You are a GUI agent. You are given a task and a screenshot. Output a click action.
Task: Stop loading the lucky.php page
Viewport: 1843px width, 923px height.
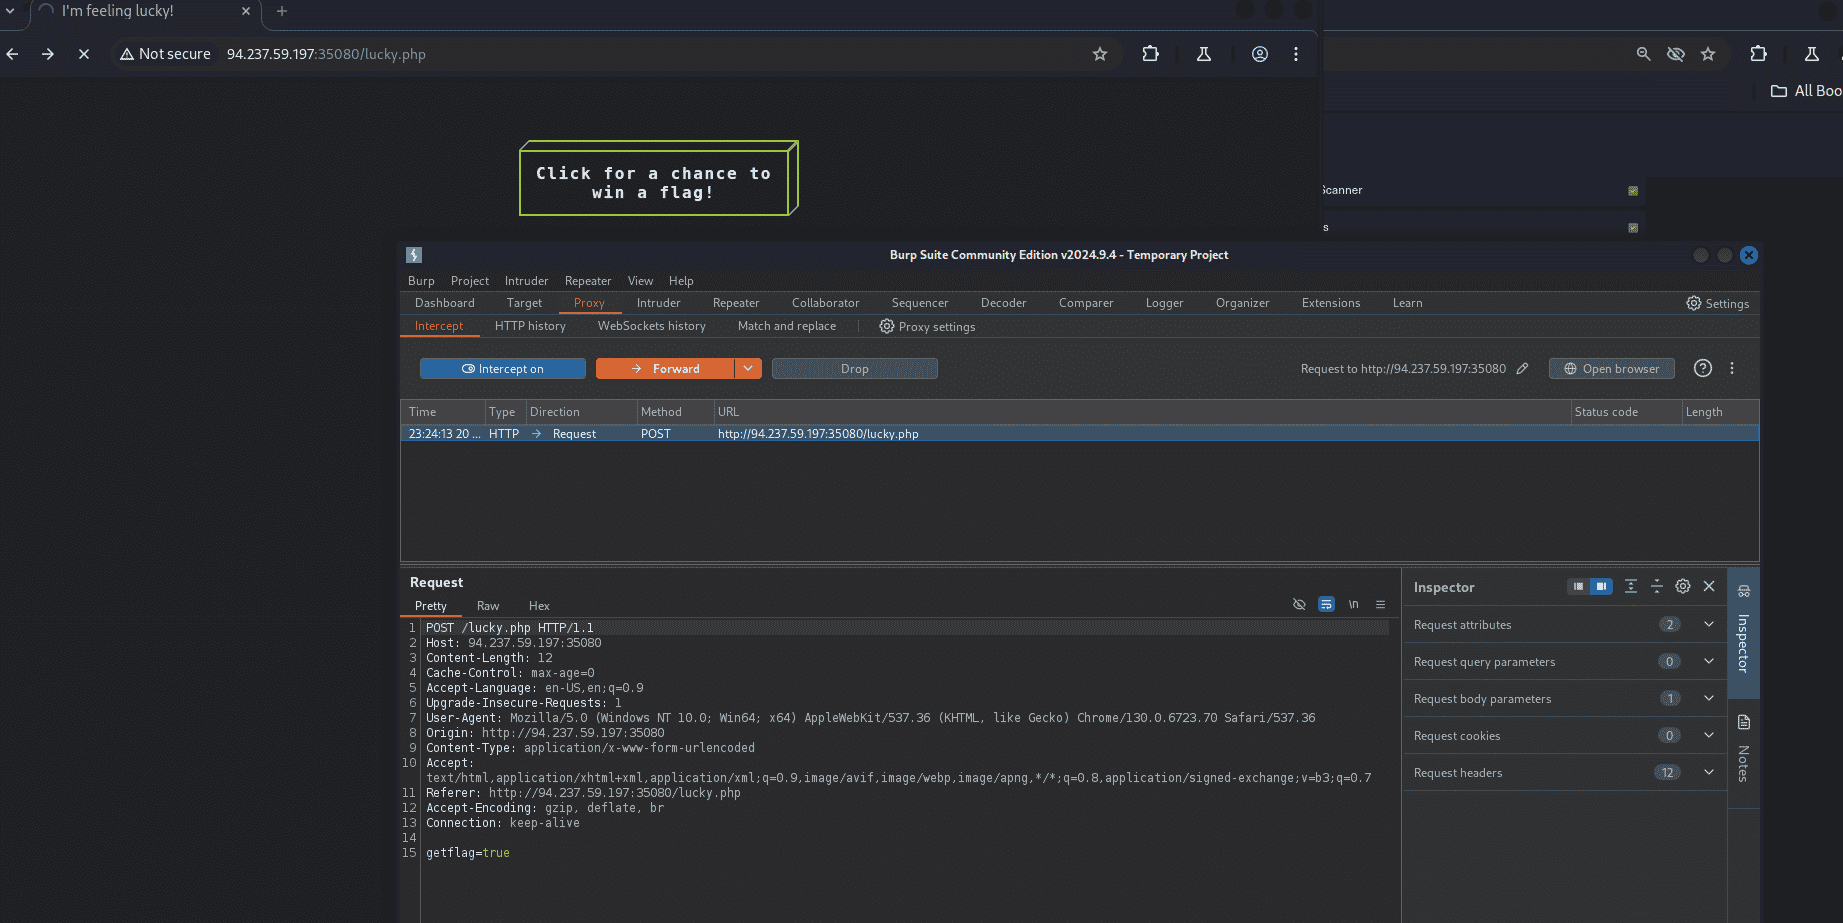[x=84, y=54]
